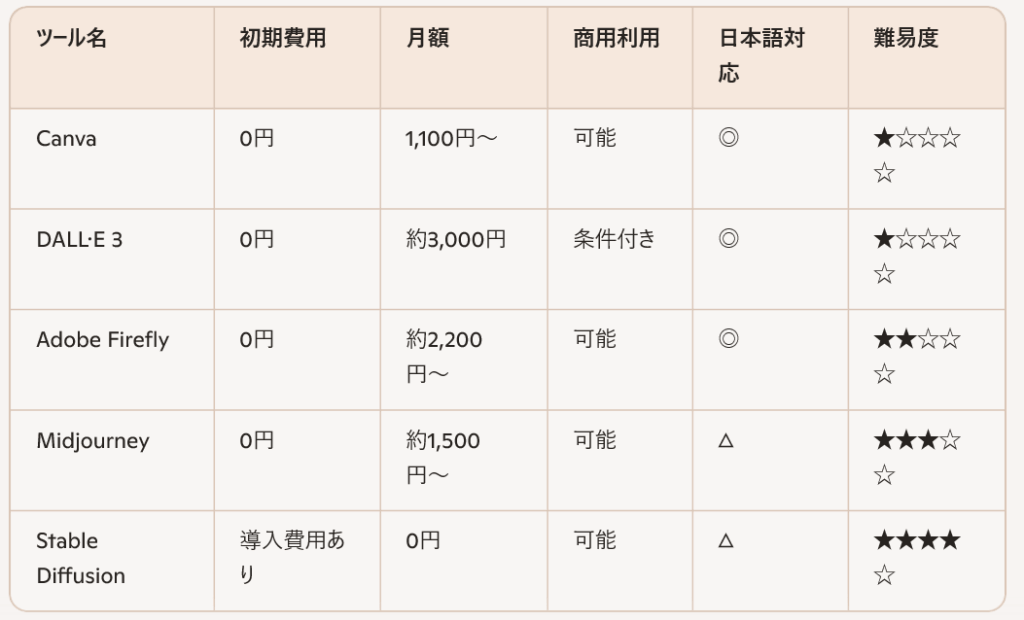
Task: Click the ◎ symbol in the Adobe Firefly row
Action: point(728,339)
